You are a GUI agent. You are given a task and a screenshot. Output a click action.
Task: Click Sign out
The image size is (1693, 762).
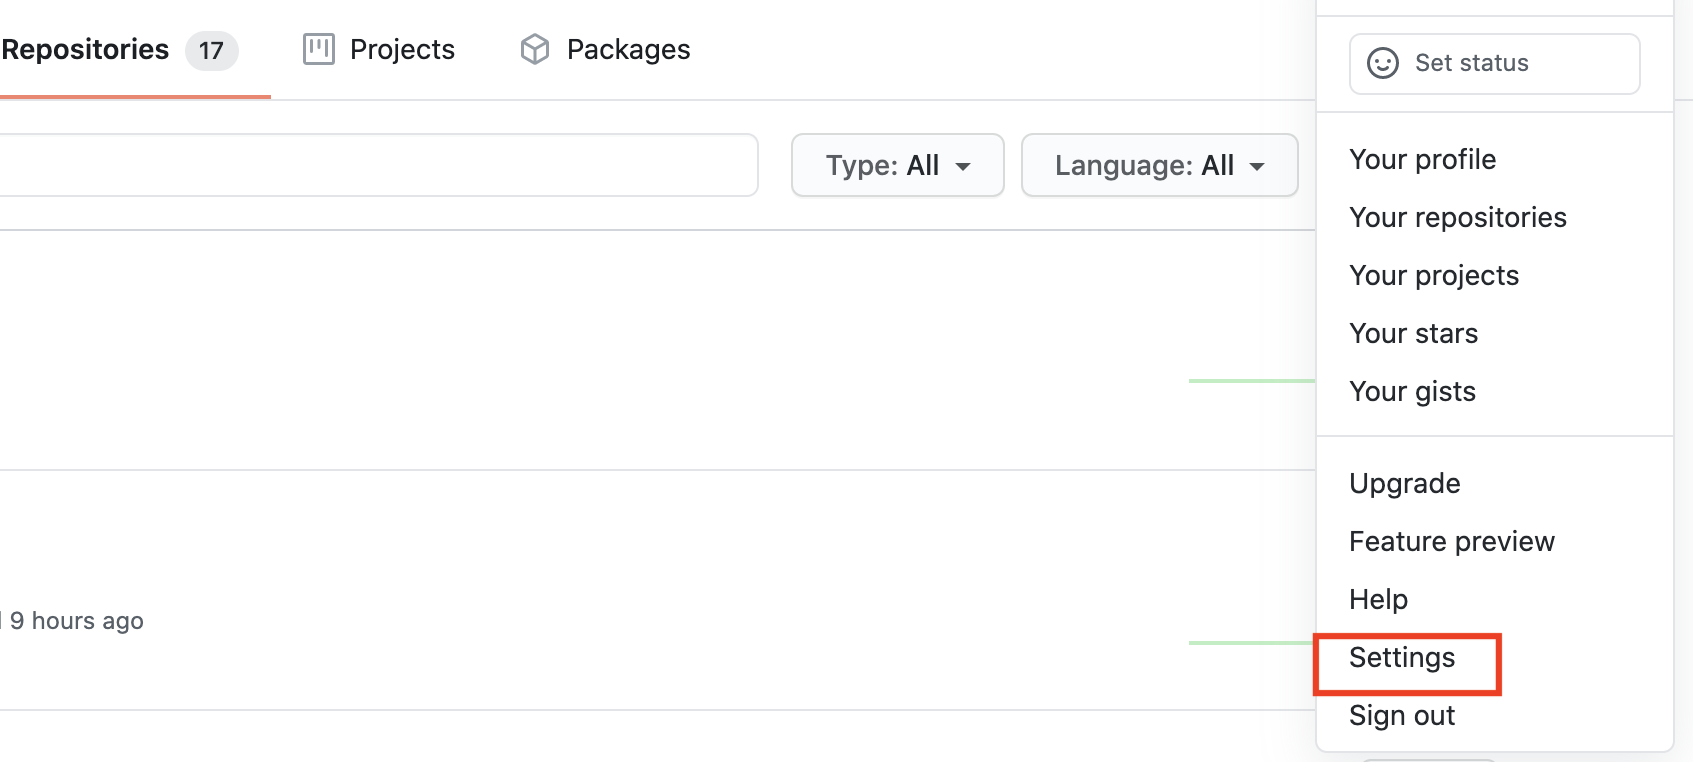click(x=1401, y=715)
